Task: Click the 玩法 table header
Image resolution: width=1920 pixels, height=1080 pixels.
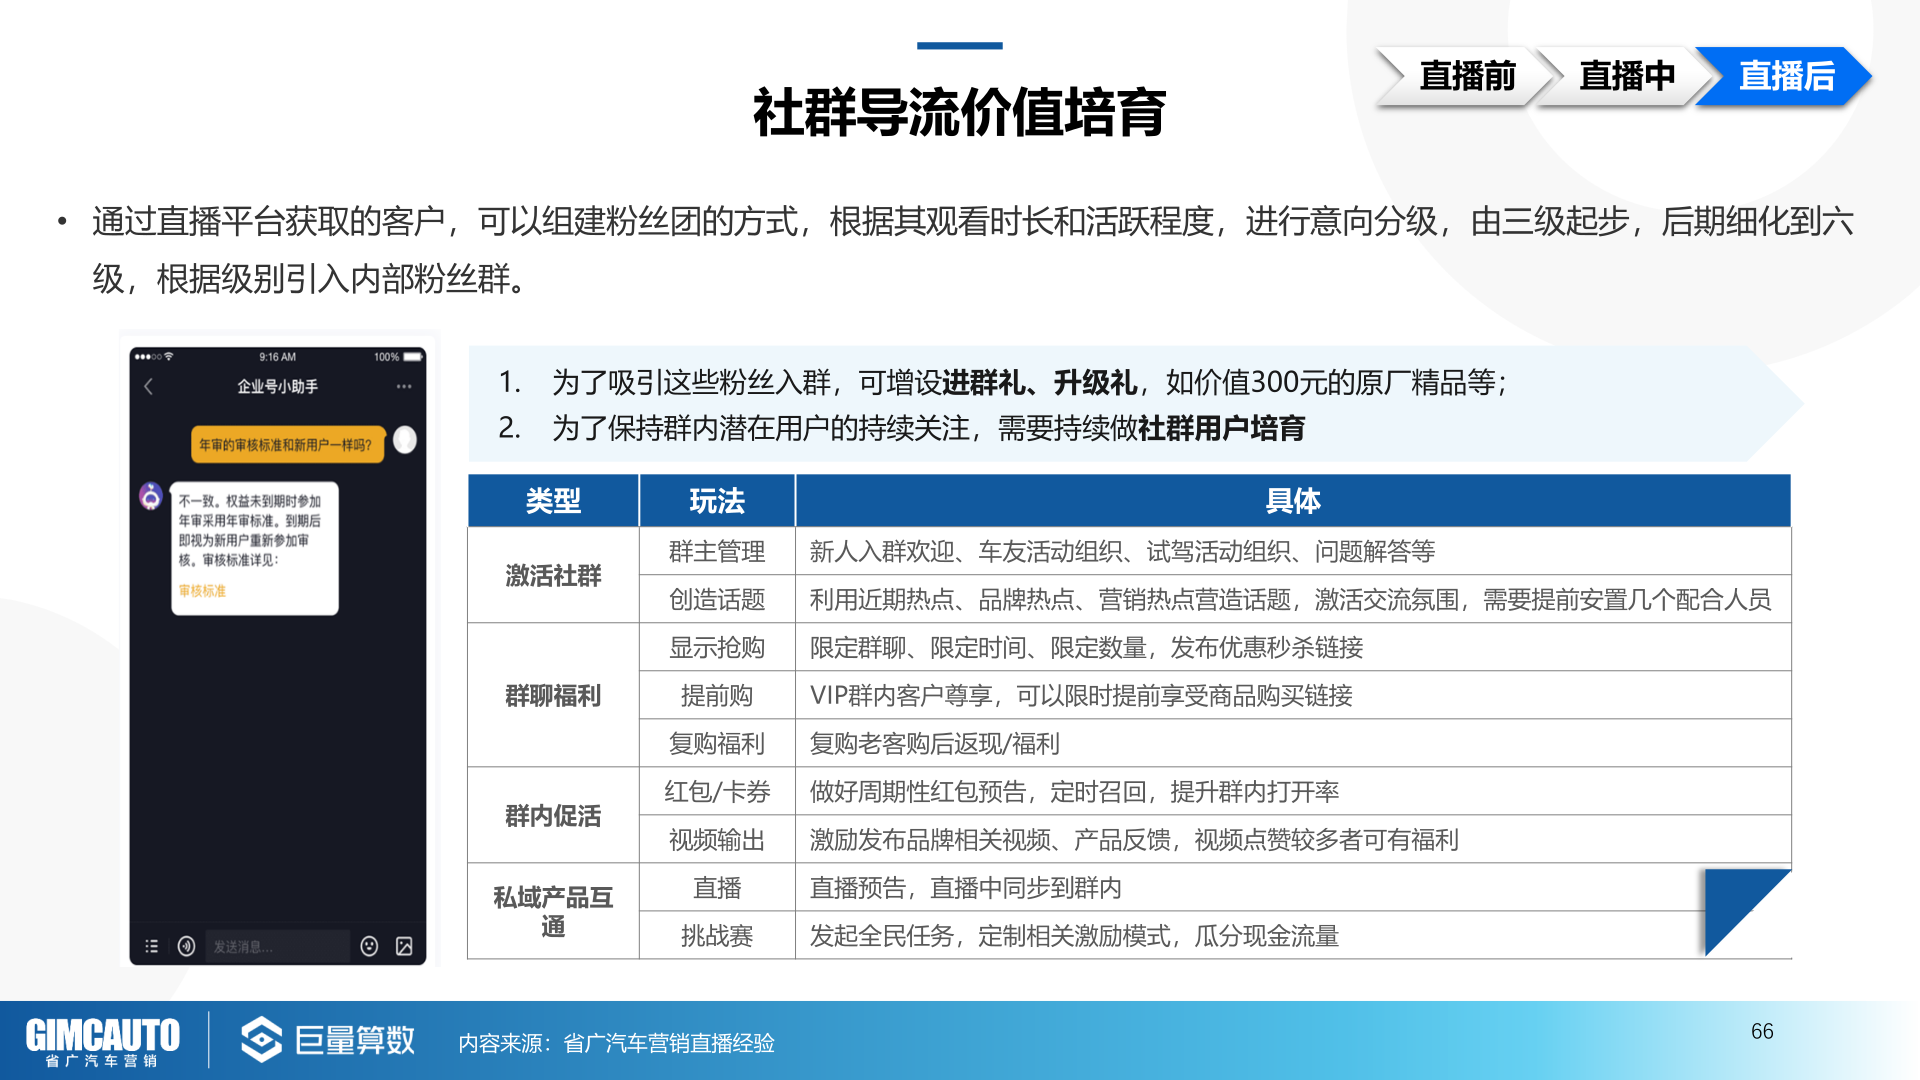Action: (717, 501)
